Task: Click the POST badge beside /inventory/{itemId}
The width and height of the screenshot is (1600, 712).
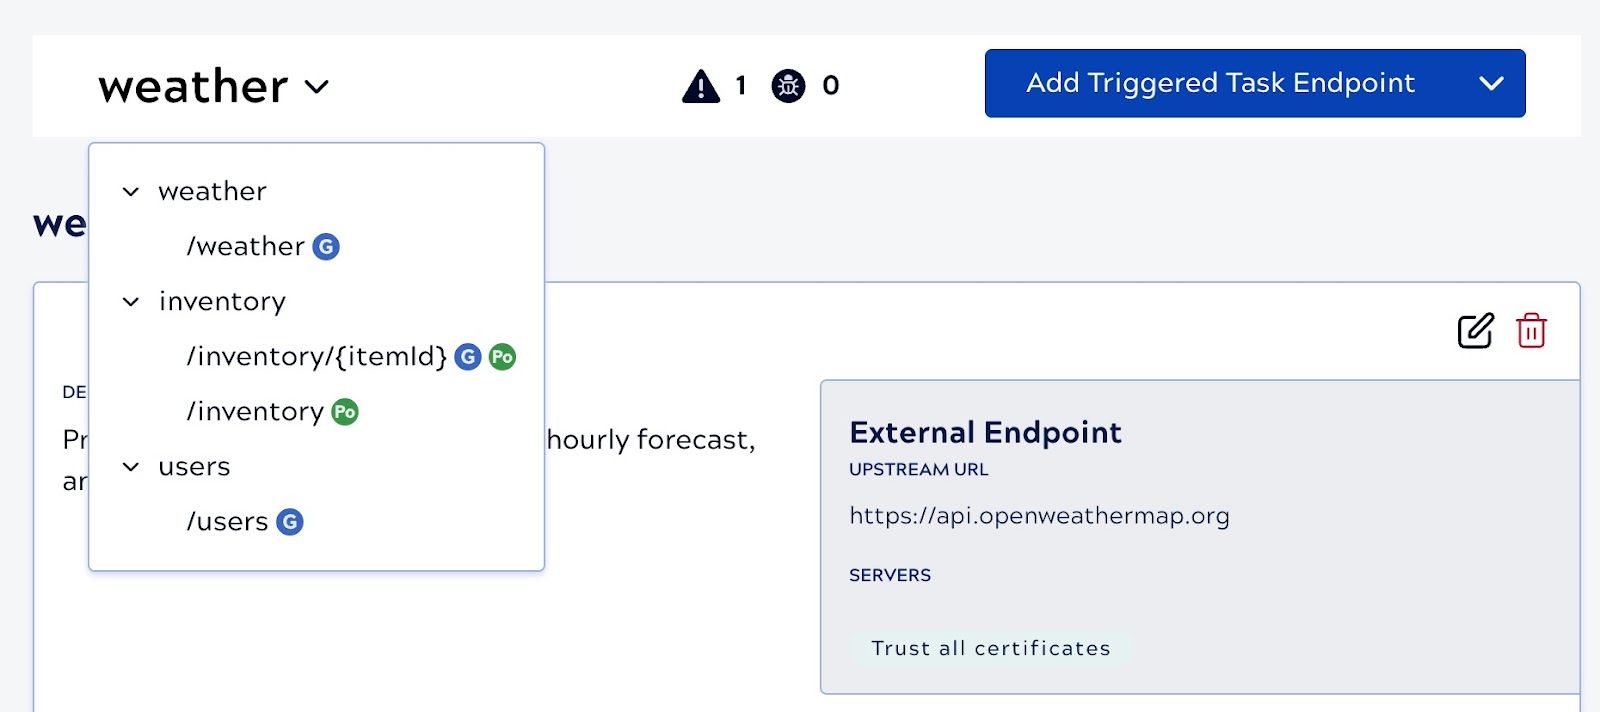Action: click(x=502, y=357)
